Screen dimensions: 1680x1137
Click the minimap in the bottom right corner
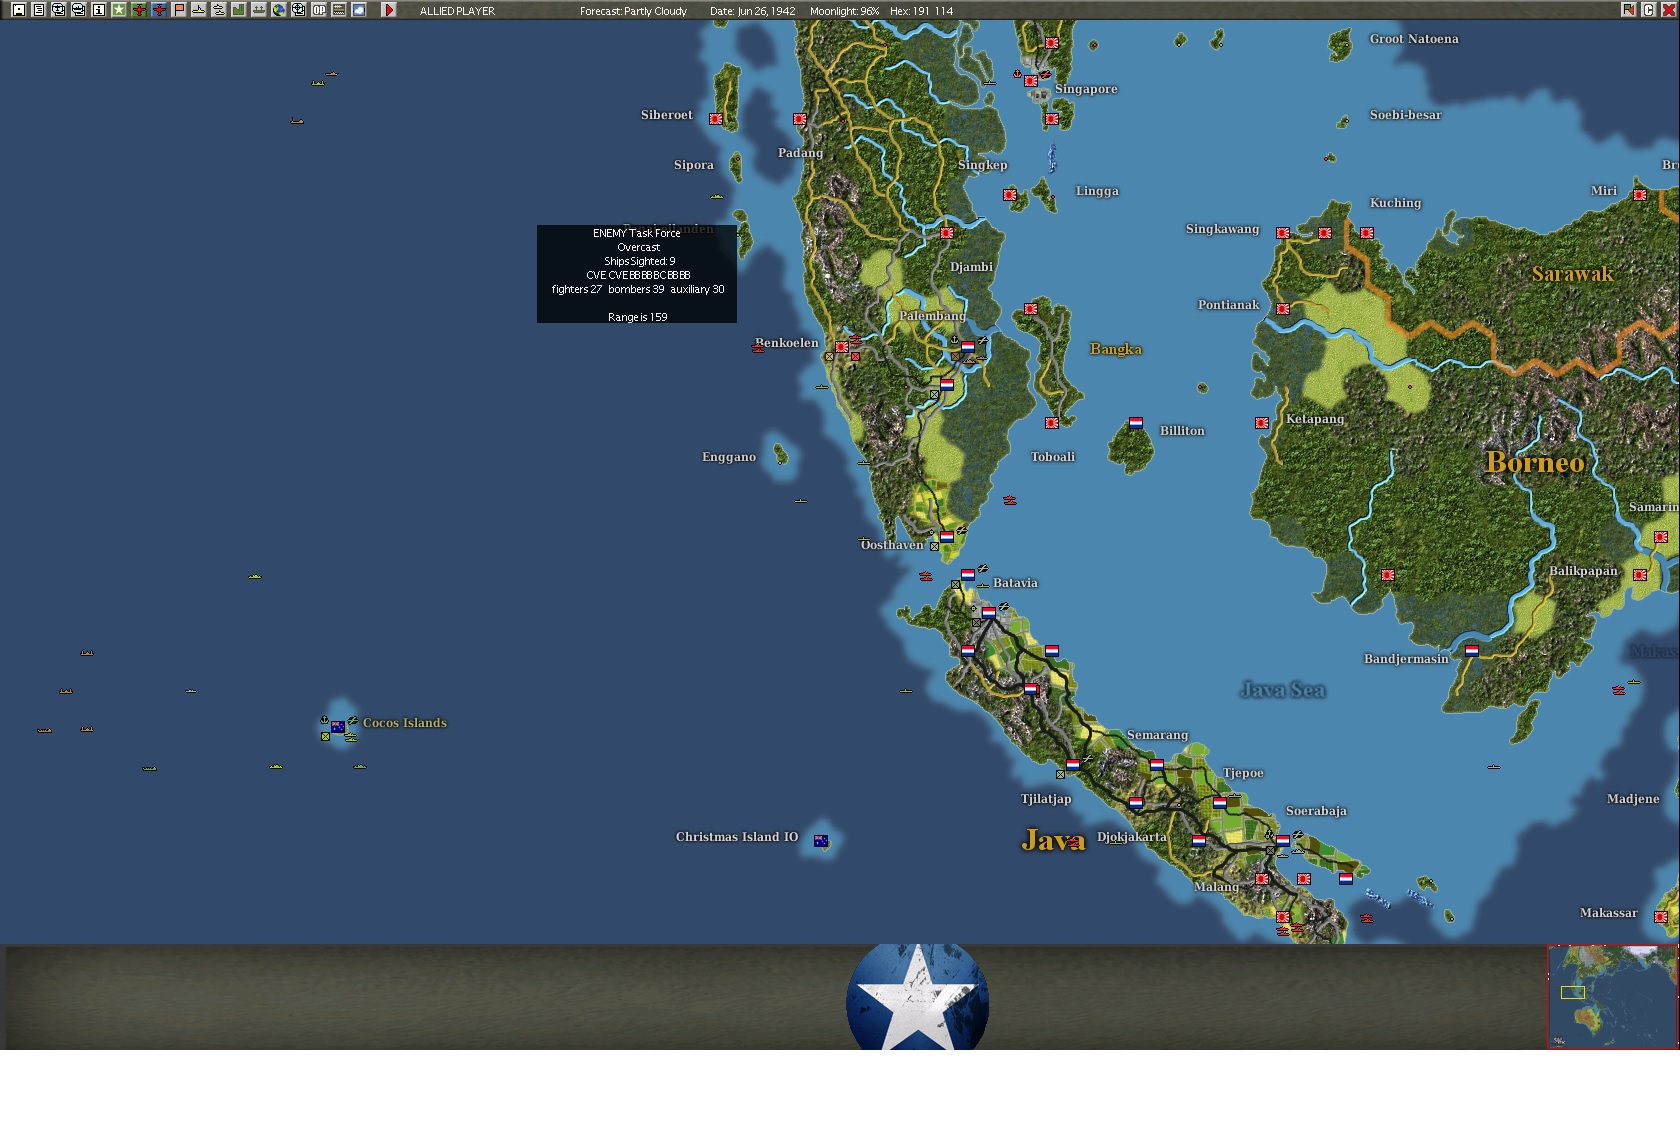(x=1612, y=996)
